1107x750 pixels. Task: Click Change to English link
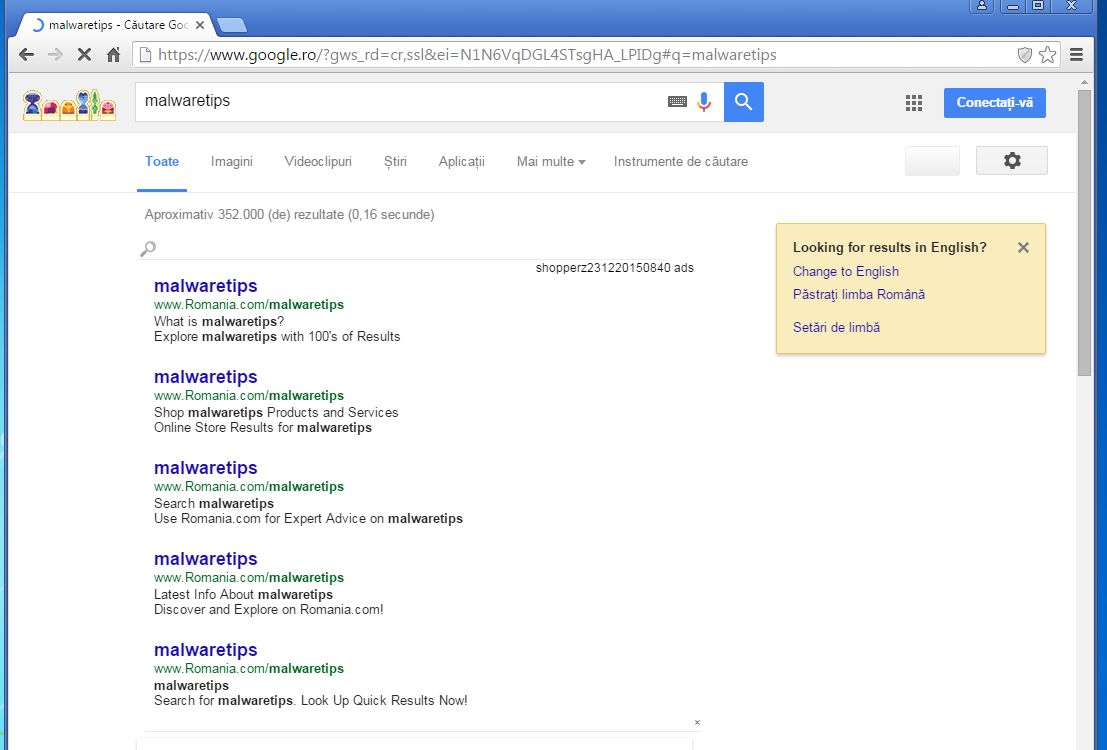click(x=845, y=271)
